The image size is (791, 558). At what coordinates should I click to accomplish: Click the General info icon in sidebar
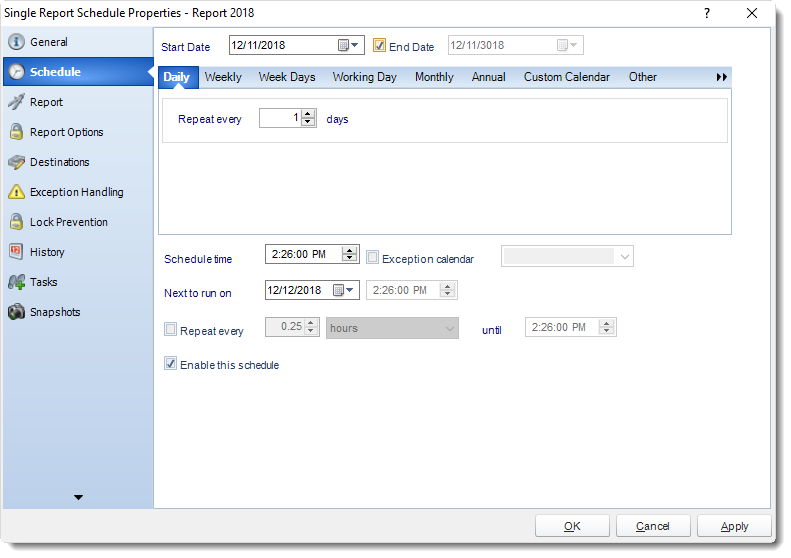coord(16,41)
